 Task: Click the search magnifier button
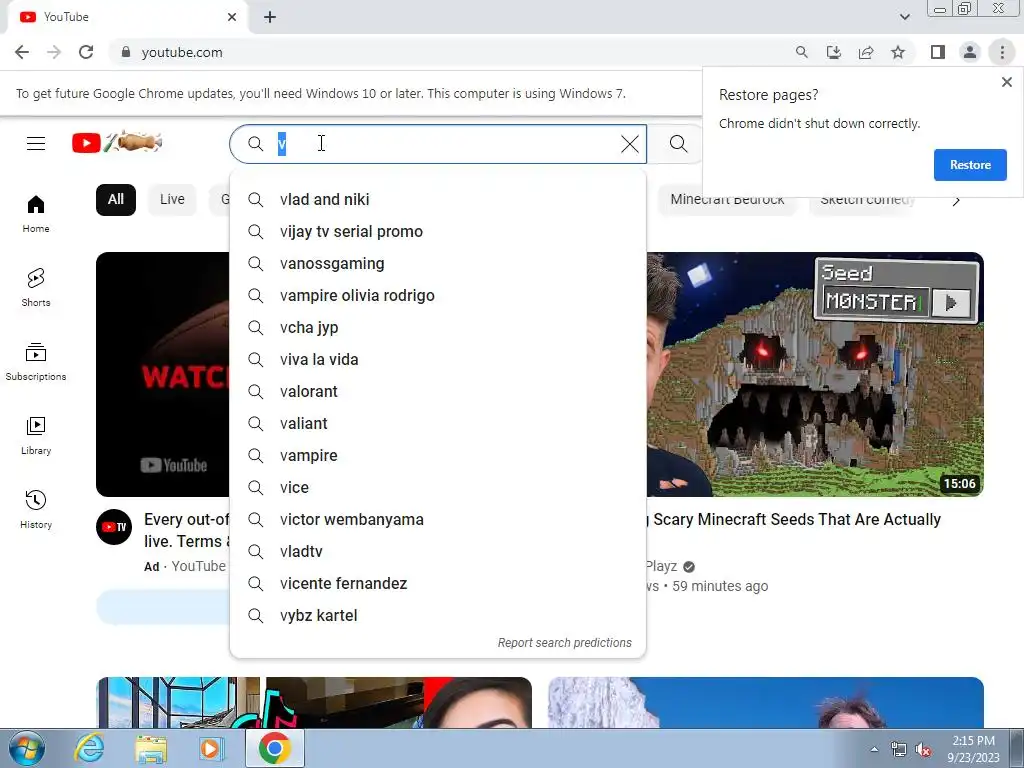[678, 144]
